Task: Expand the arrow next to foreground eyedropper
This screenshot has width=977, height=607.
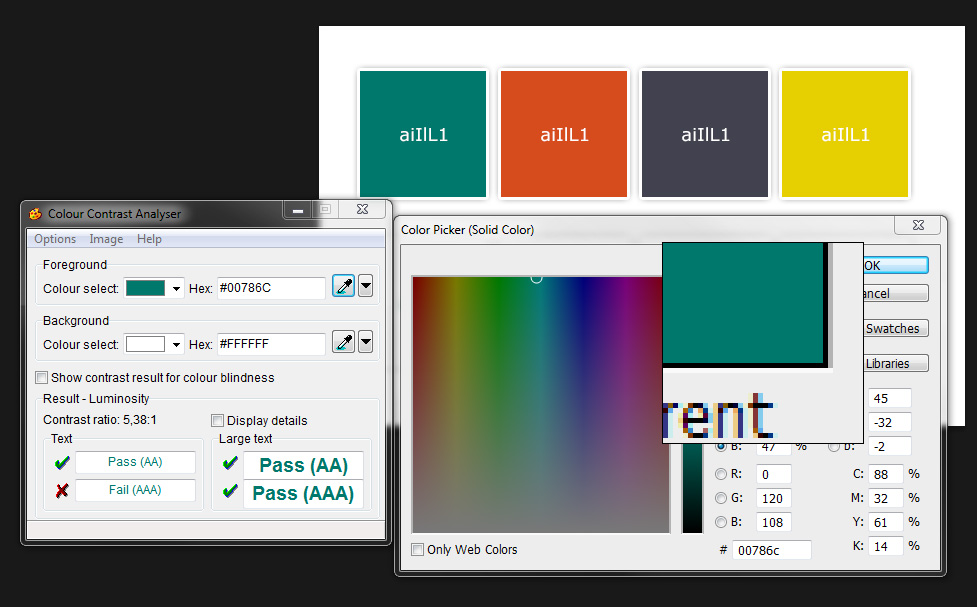Action: pyautogui.click(x=366, y=287)
